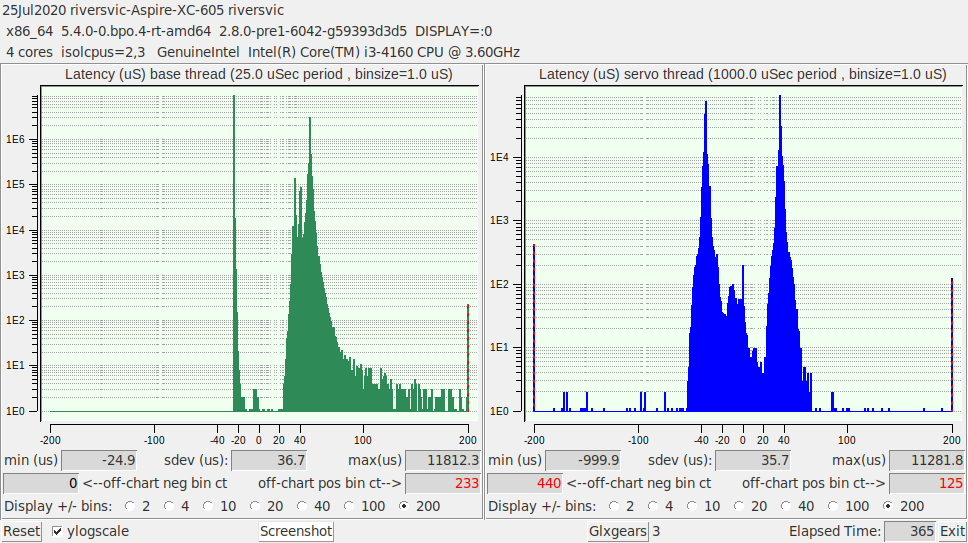Exit the latency histogram tool
The image size is (968, 543).
(952, 531)
